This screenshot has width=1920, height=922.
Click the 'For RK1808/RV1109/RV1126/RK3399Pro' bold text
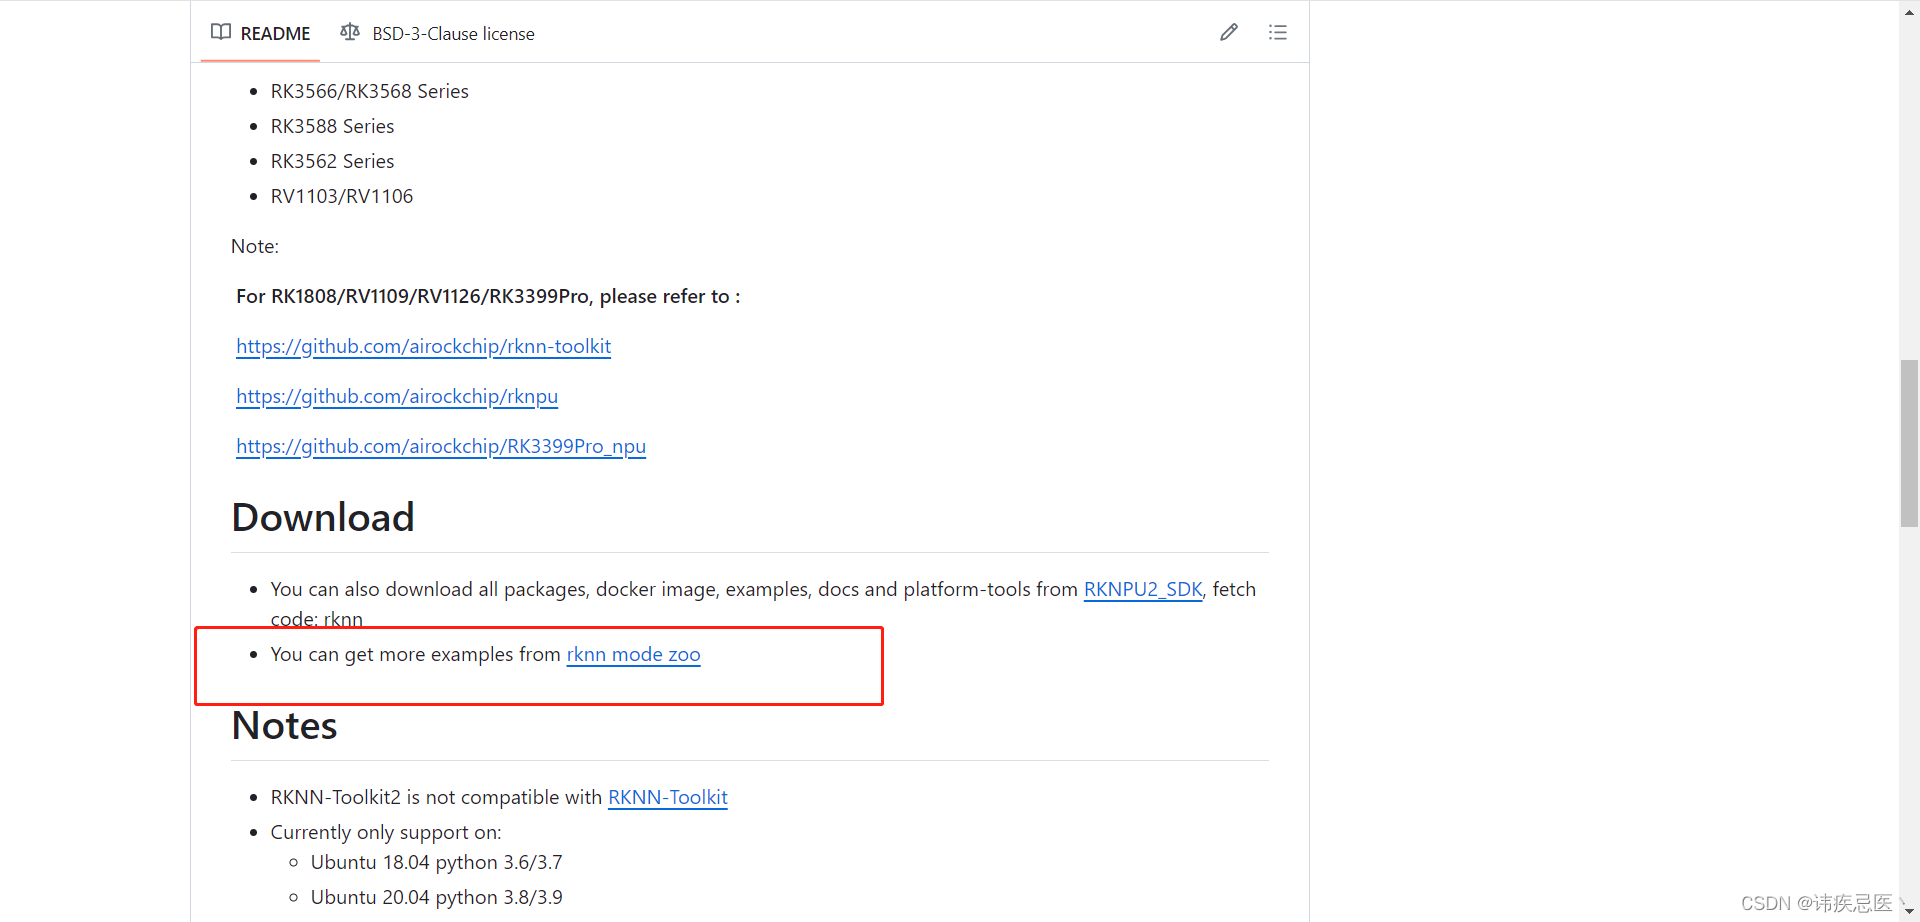(x=488, y=296)
